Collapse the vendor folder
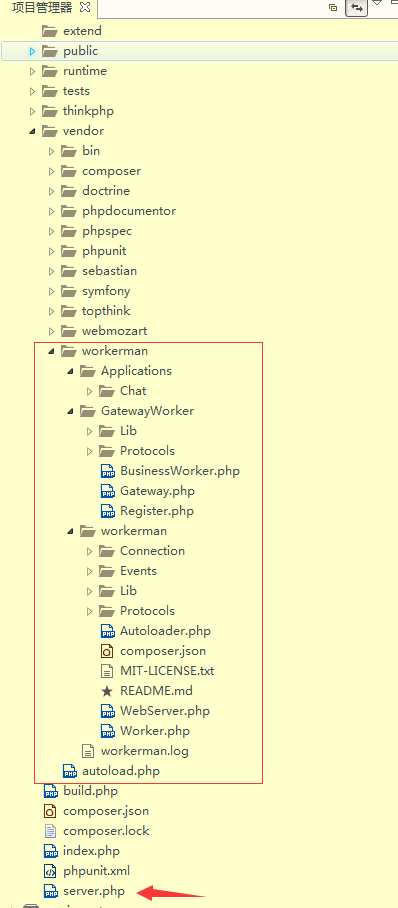 pos(32,131)
